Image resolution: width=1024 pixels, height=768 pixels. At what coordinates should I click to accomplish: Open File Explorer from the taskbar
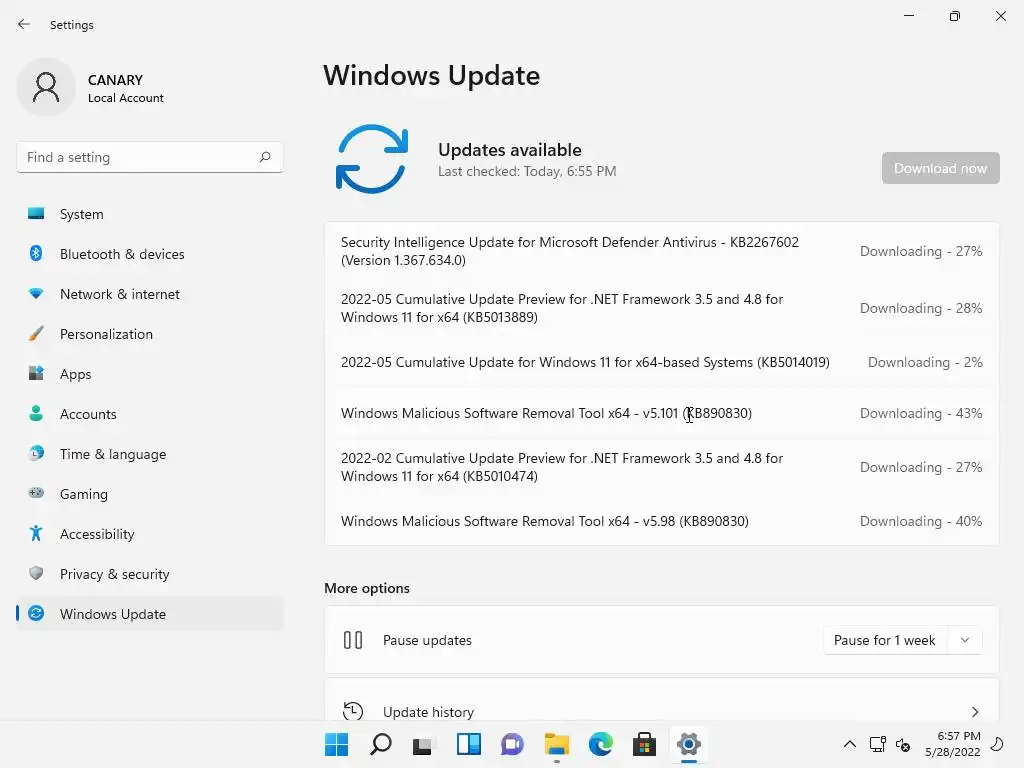pos(557,744)
